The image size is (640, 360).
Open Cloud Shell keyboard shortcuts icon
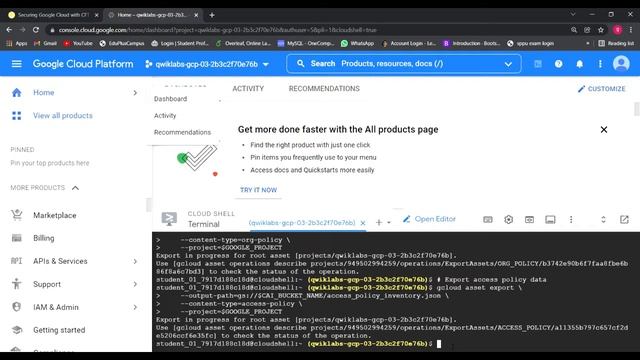tap(488, 220)
